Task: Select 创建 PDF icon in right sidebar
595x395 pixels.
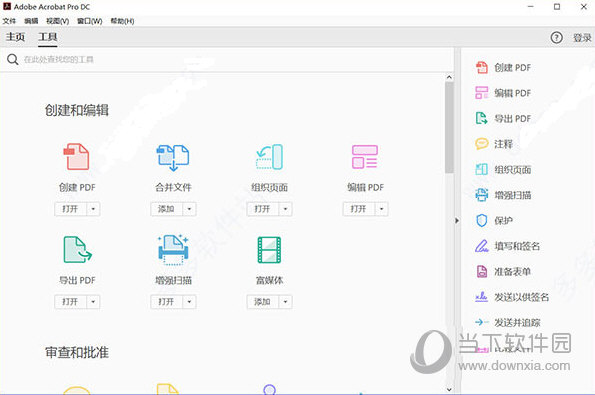Action: point(482,68)
